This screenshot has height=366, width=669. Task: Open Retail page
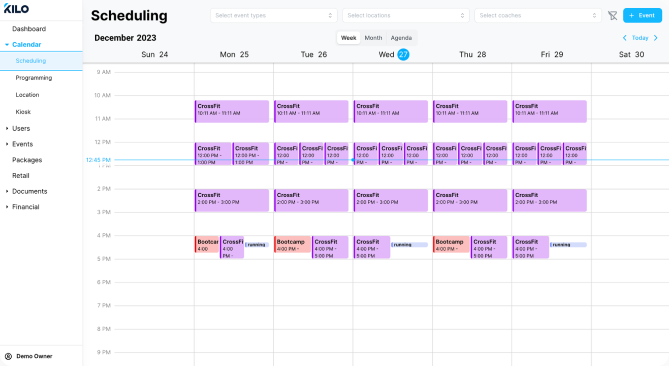coord(20,176)
